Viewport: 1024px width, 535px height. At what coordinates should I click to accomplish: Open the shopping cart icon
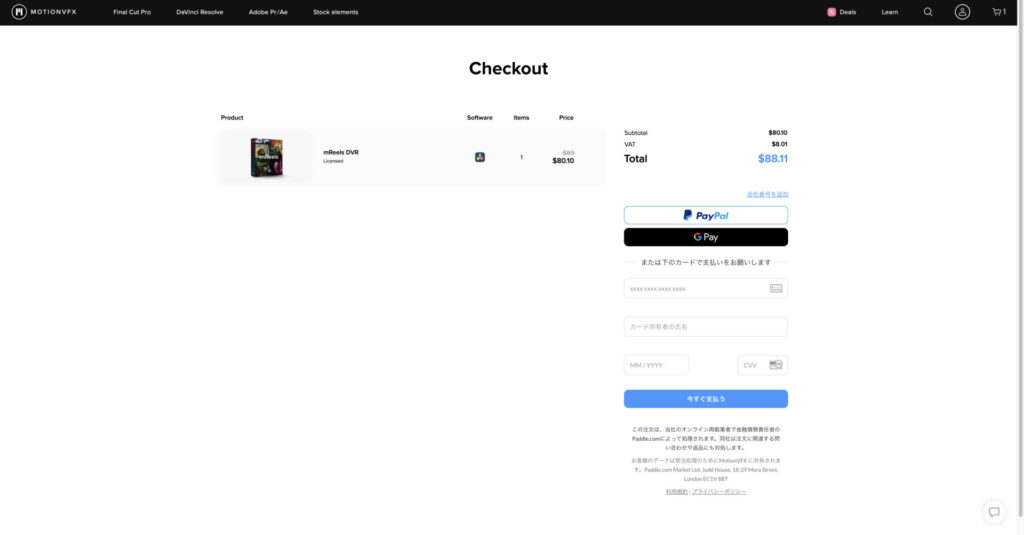click(999, 12)
